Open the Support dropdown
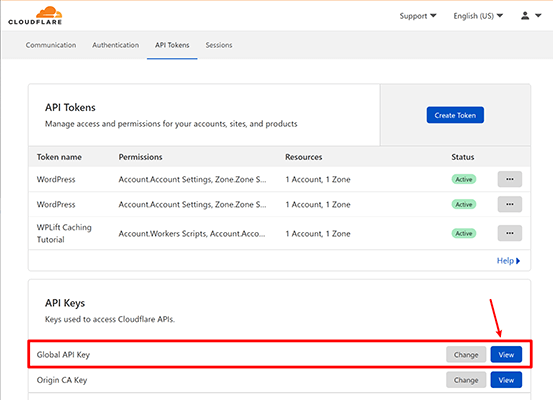The height and width of the screenshot is (400, 553). point(418,16)
